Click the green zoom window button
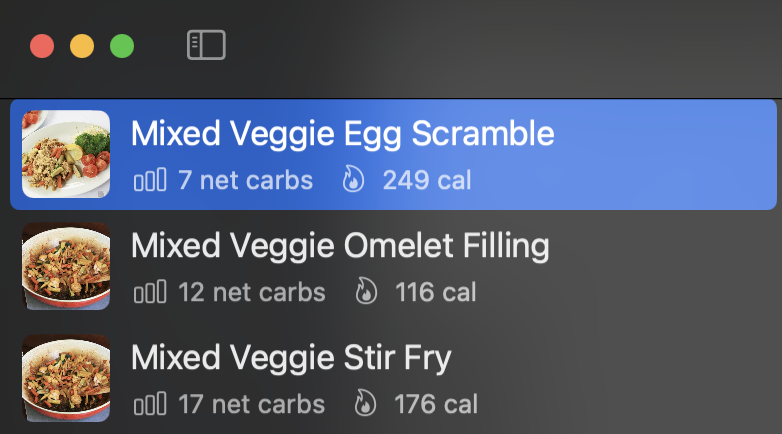 click(122, 46)
